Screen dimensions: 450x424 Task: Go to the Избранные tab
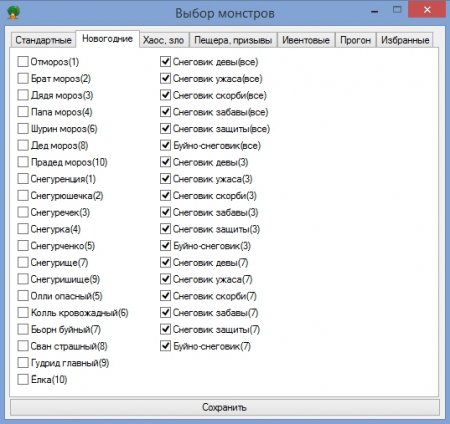(x=405, y=40)
